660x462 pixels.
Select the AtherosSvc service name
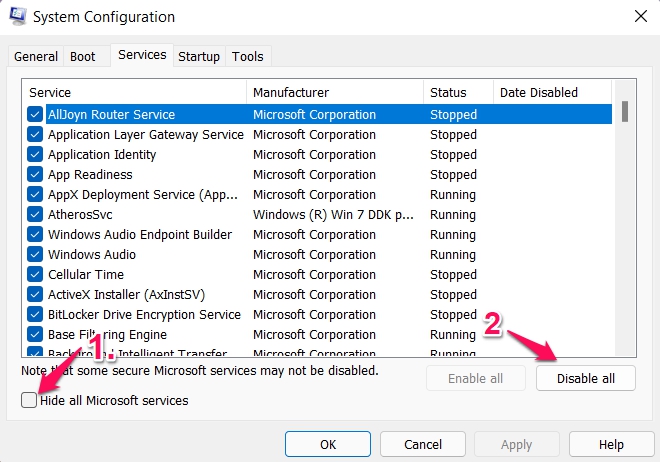(x=80, y=215)
